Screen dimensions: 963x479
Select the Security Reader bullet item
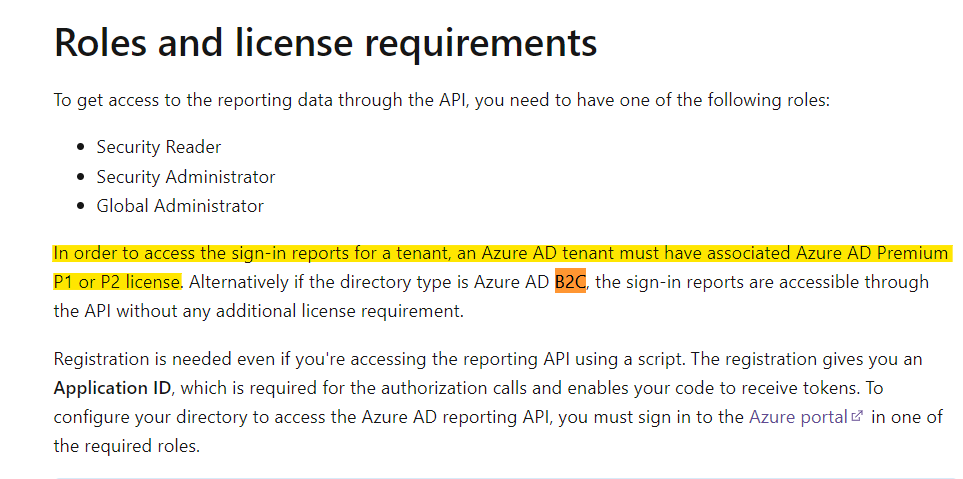pyautogui.click(x=158, y=147)
